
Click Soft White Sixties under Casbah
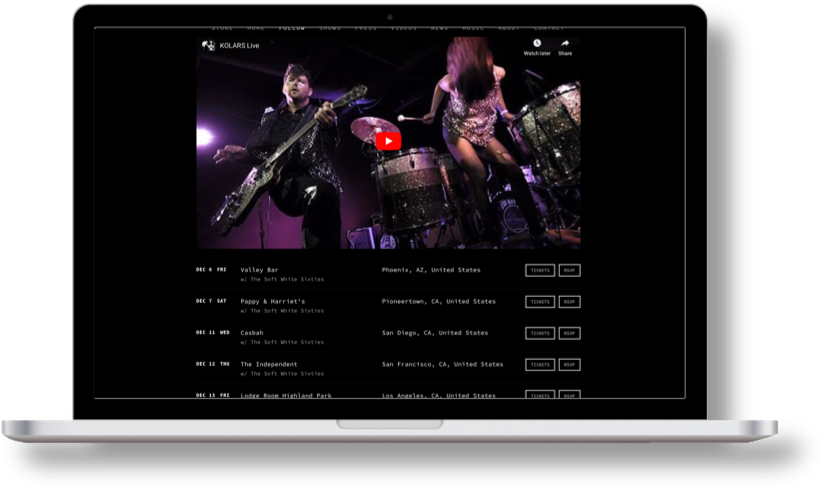point(282,343)
